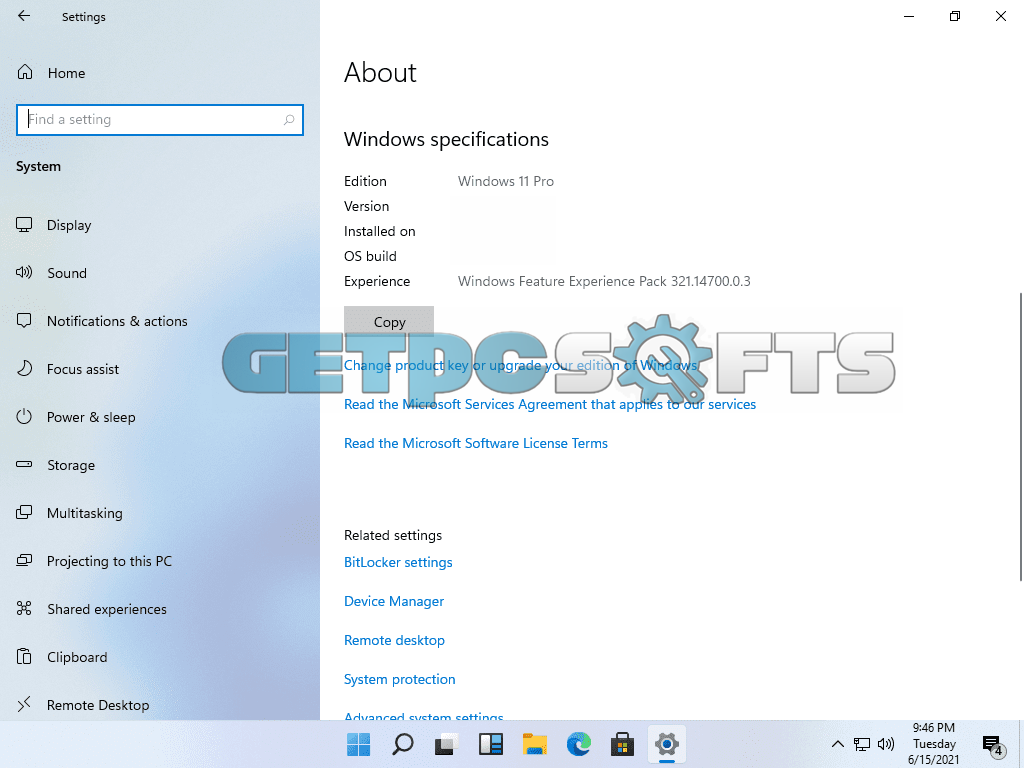Open Change product key or upgrade link
This screenshot has width=1024, height=768.
click(x=520, y=365)
